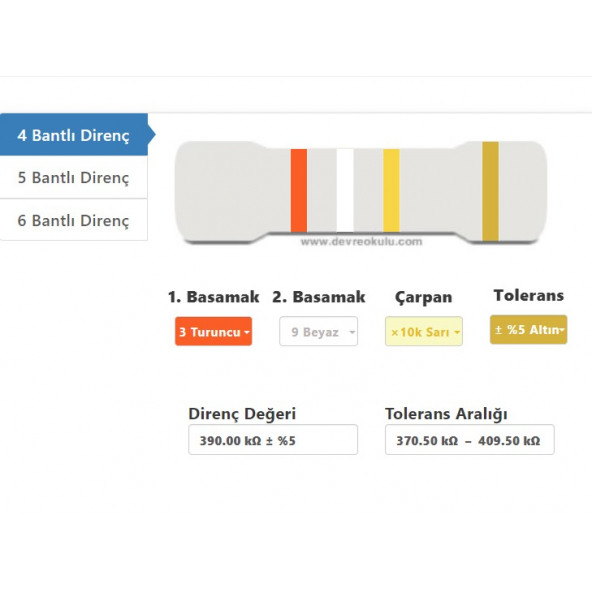Screen dimensions: 592x592
Task: Click the www.devreokulu.com watermark text
Action: [x=361, y=242]
